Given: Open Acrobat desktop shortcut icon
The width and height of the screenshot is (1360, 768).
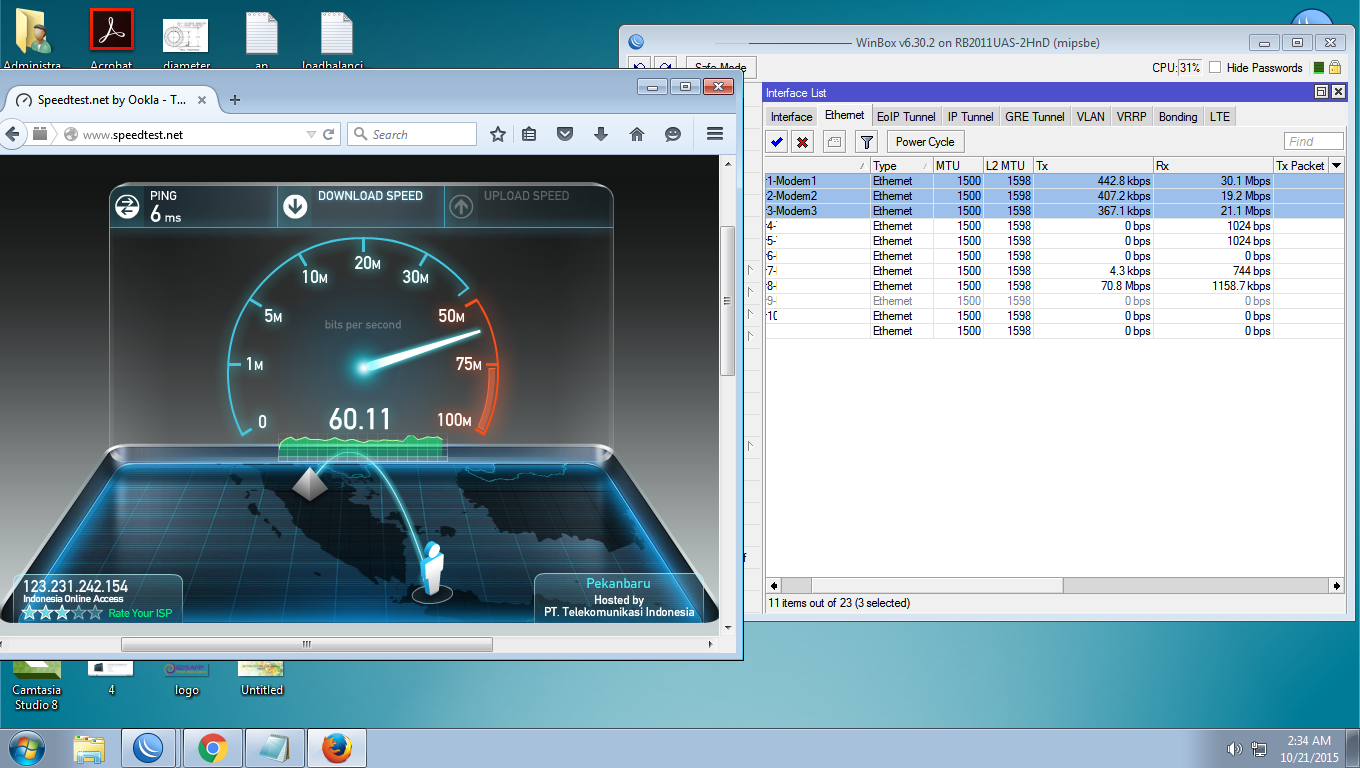Looking at the screenshot, I should [x=111, y=32].
